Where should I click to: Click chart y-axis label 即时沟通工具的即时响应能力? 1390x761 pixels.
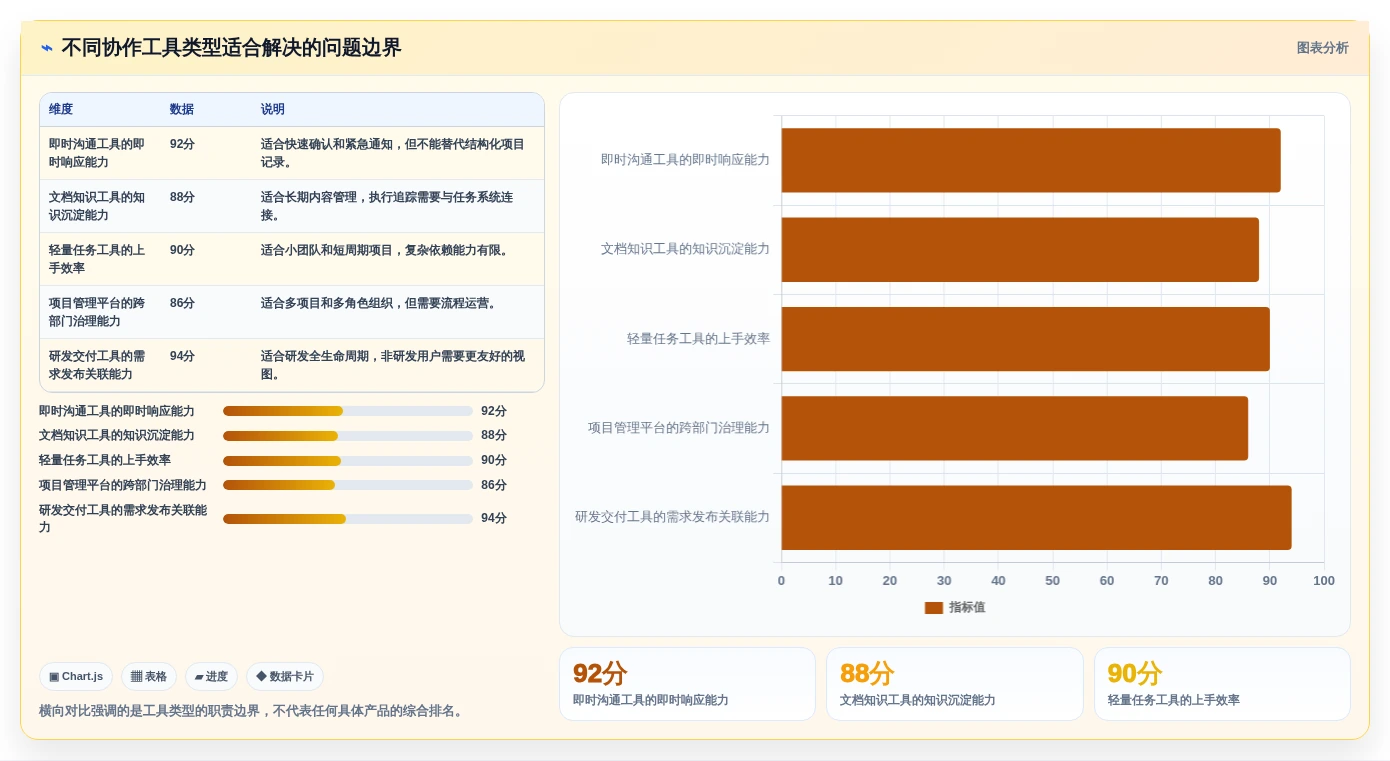point(685,160)
